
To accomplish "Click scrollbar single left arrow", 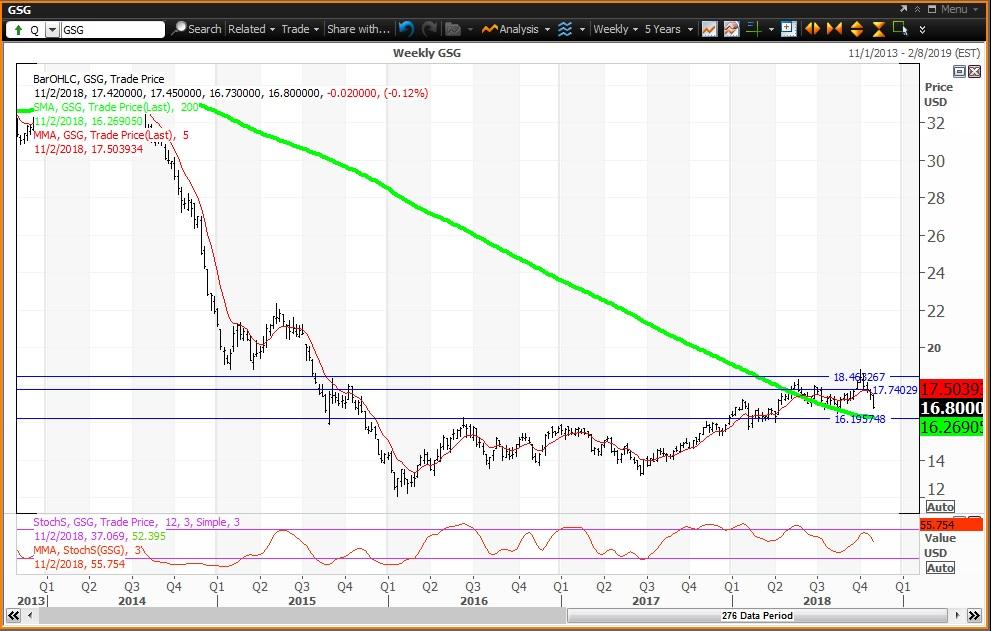I will 31,615.
